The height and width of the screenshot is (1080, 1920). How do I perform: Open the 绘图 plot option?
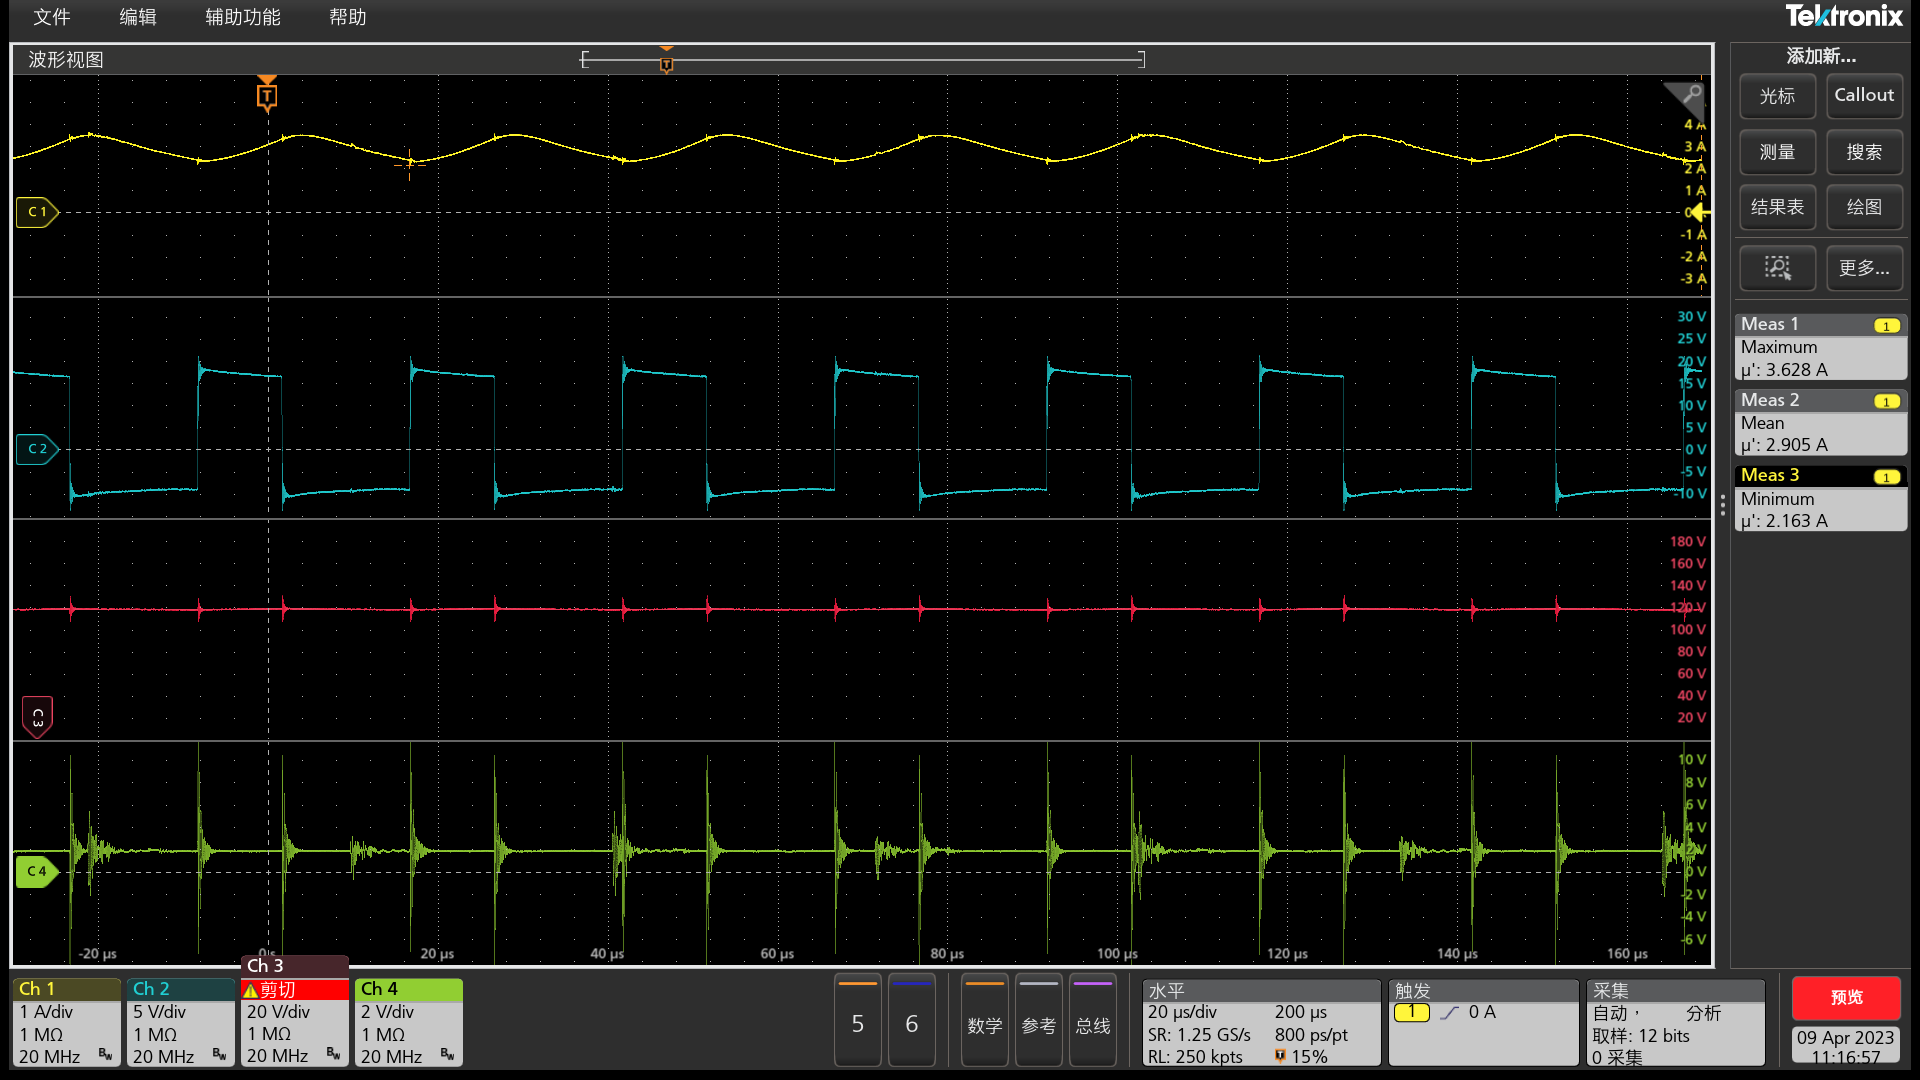point(1864,207)
